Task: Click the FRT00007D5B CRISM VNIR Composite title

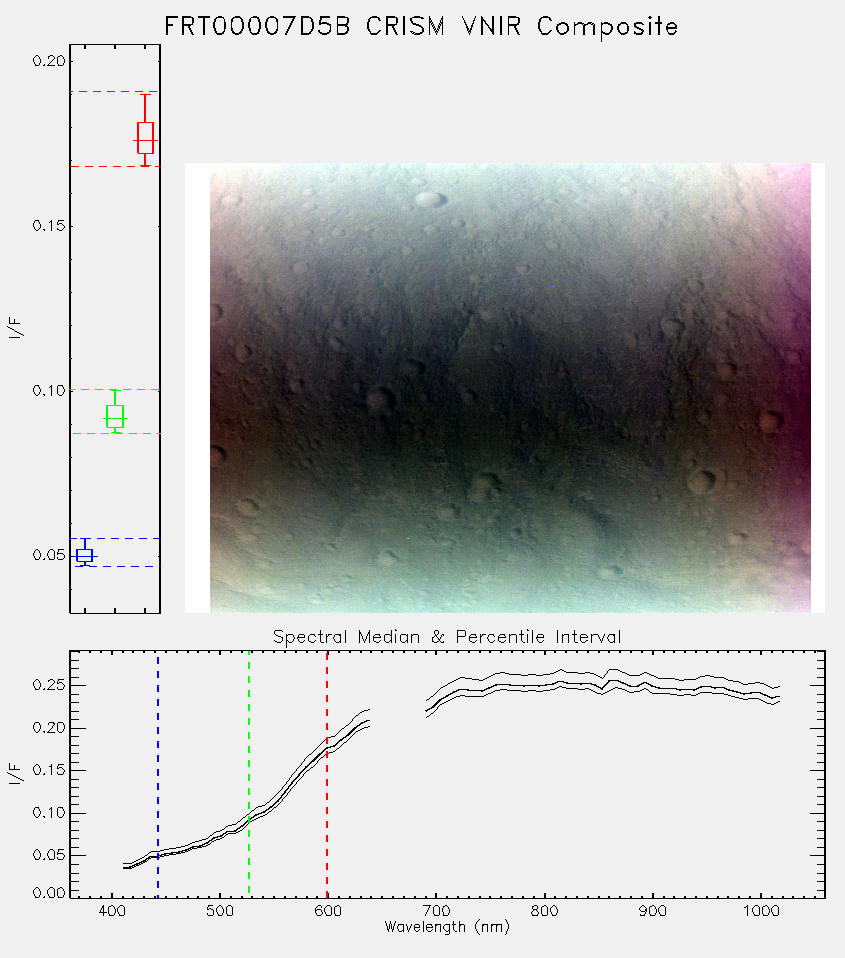Action: (421, 26)
